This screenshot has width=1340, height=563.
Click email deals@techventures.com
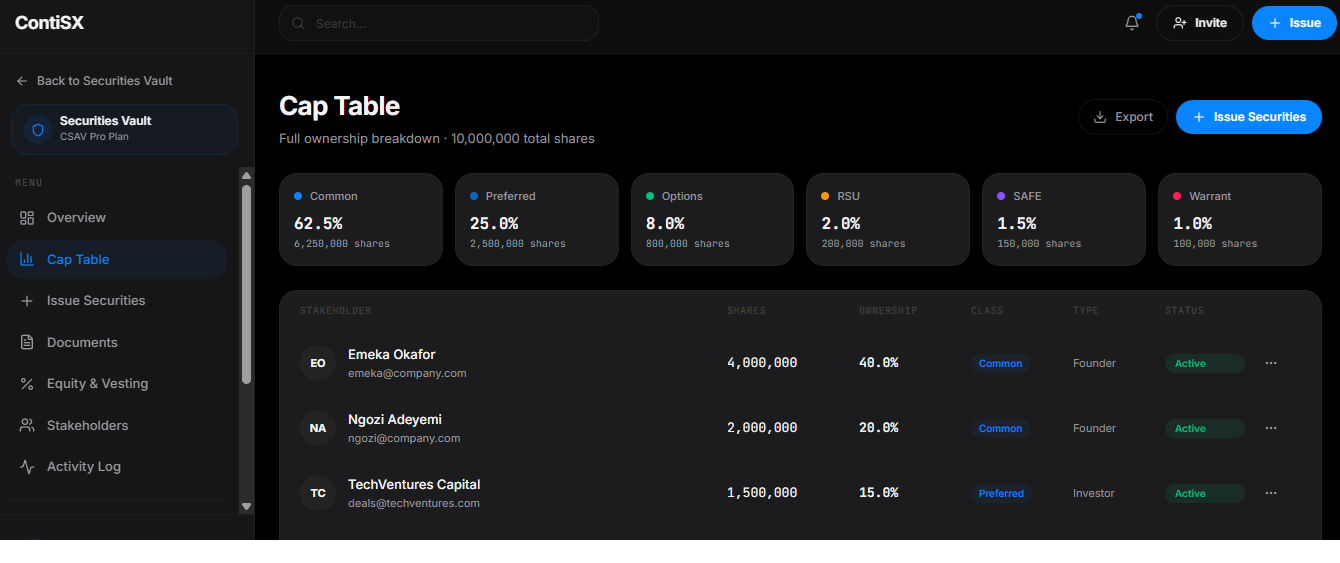pyautogui.click(x=414, y=503)
